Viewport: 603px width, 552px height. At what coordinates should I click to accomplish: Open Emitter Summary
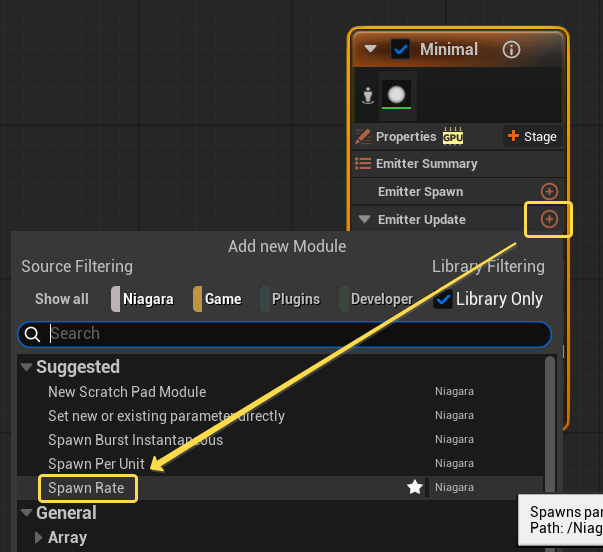click(x=427, y=164)
